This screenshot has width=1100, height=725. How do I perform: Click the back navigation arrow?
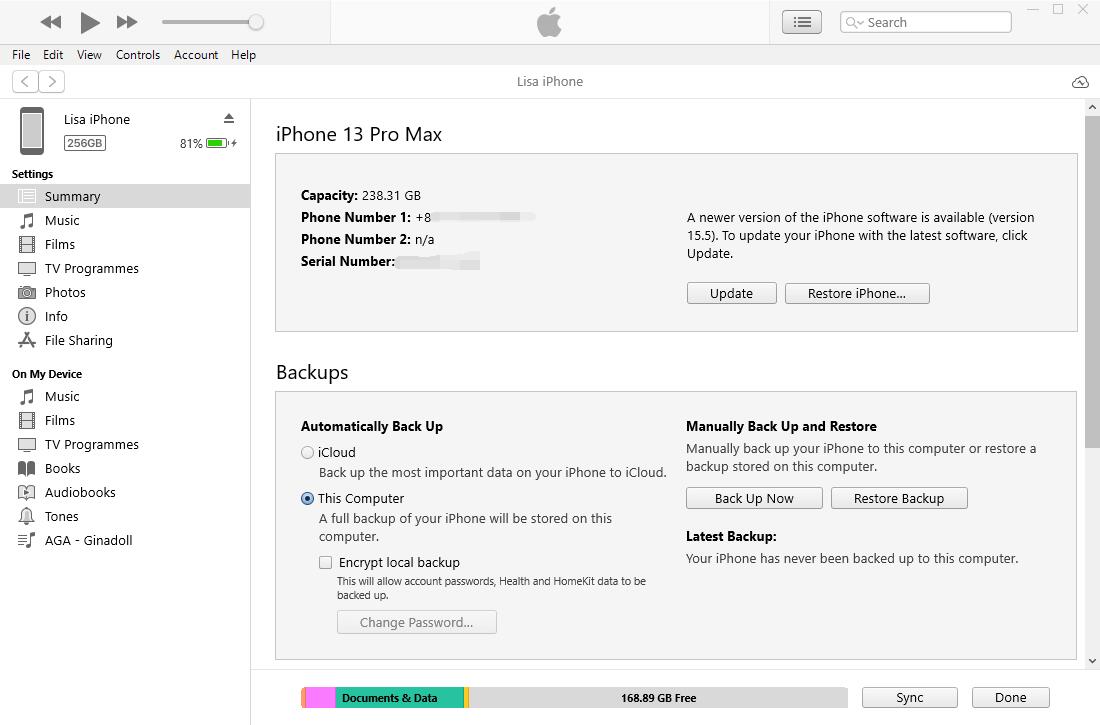point(25,81)
